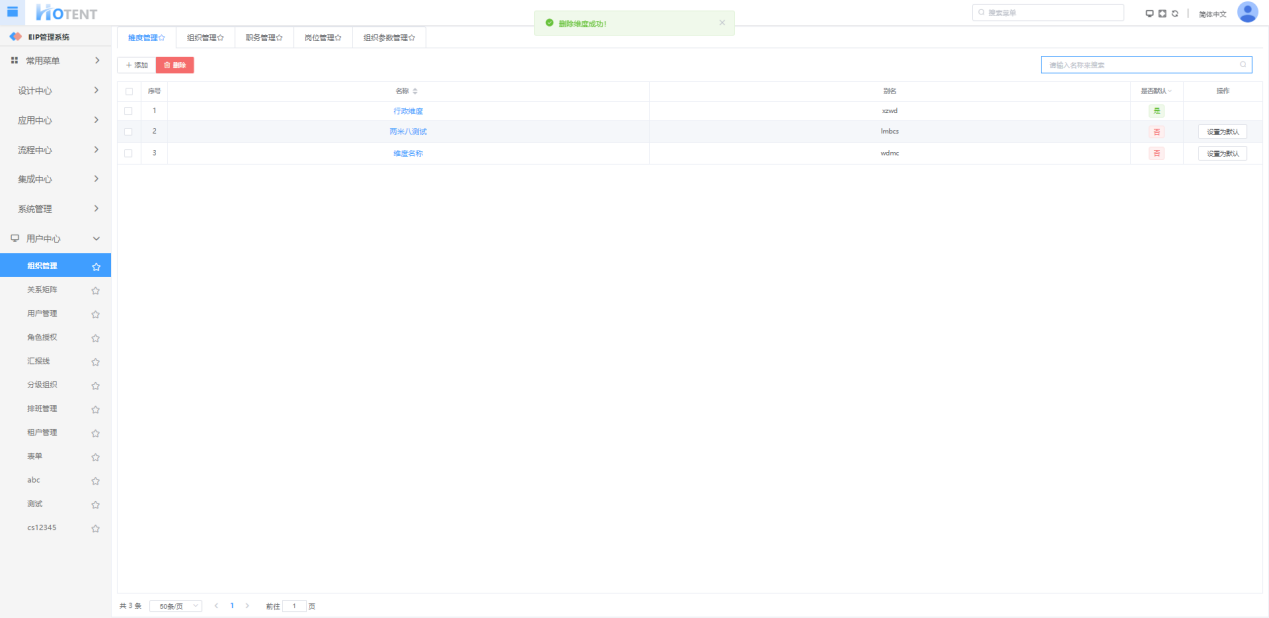
Task: Click the star icon beside 租户管理
Action: (x=96, y=433)
